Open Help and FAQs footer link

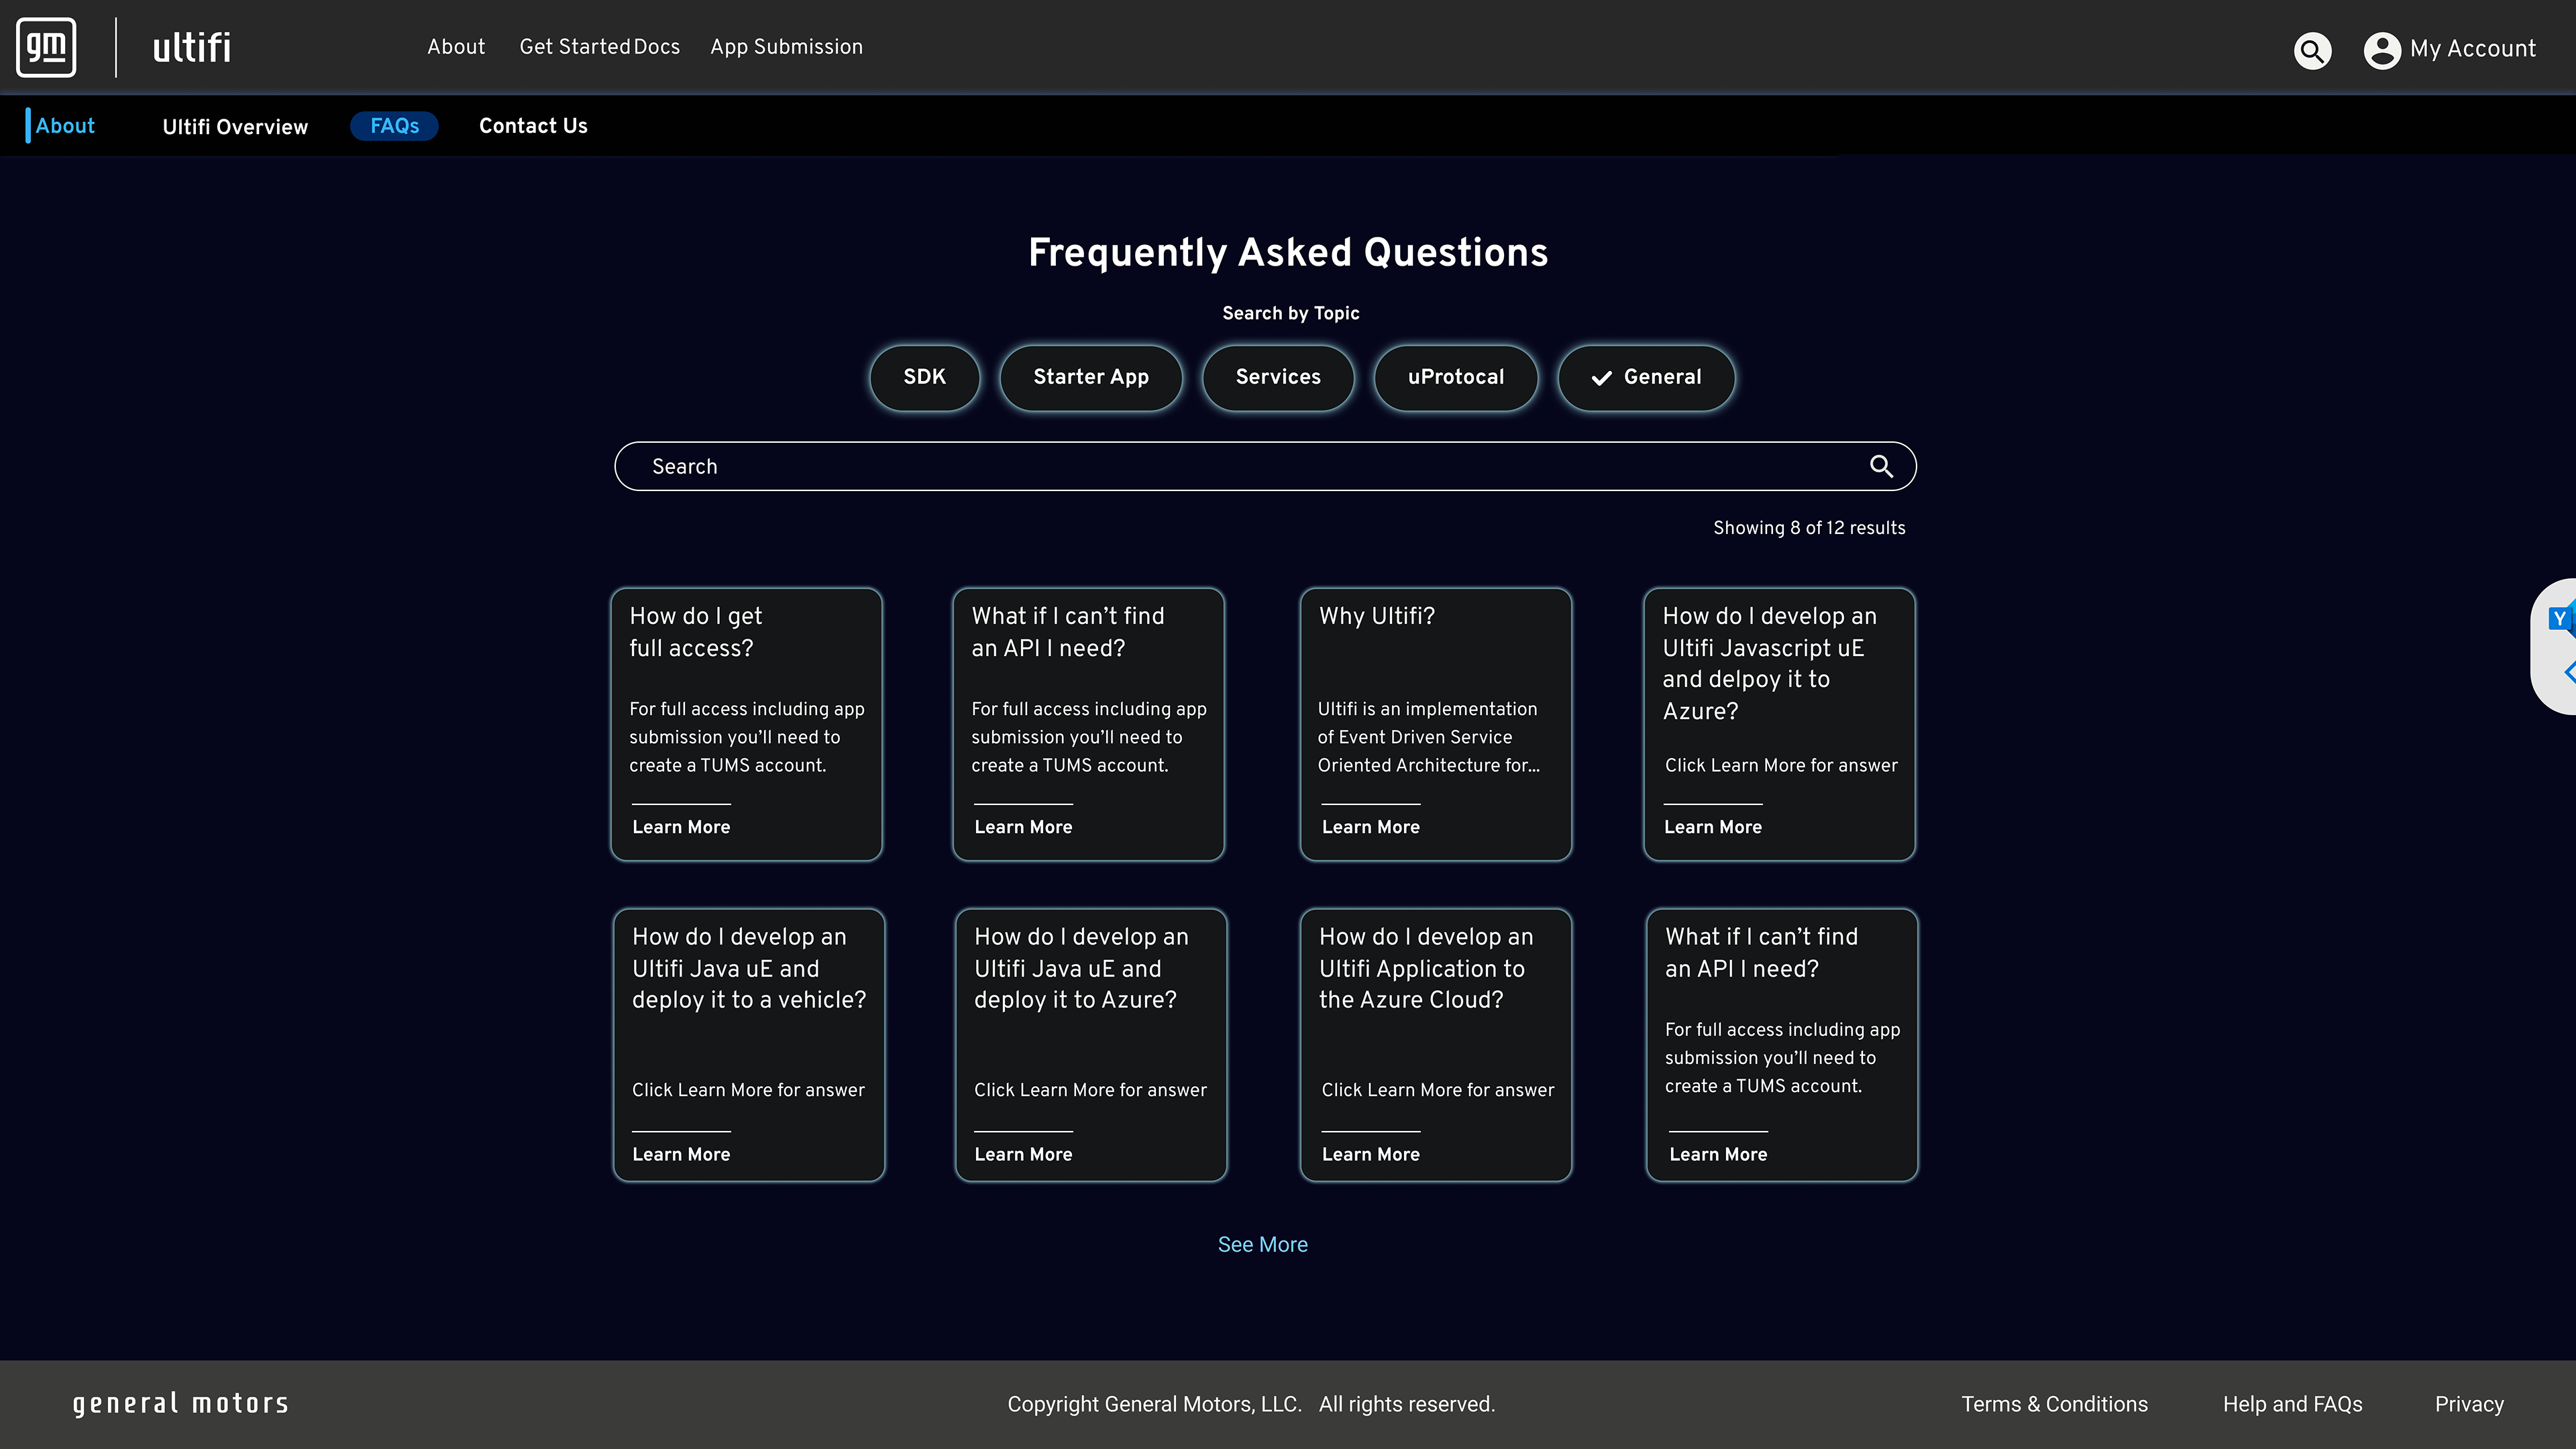click(x=2292, y=1404)
